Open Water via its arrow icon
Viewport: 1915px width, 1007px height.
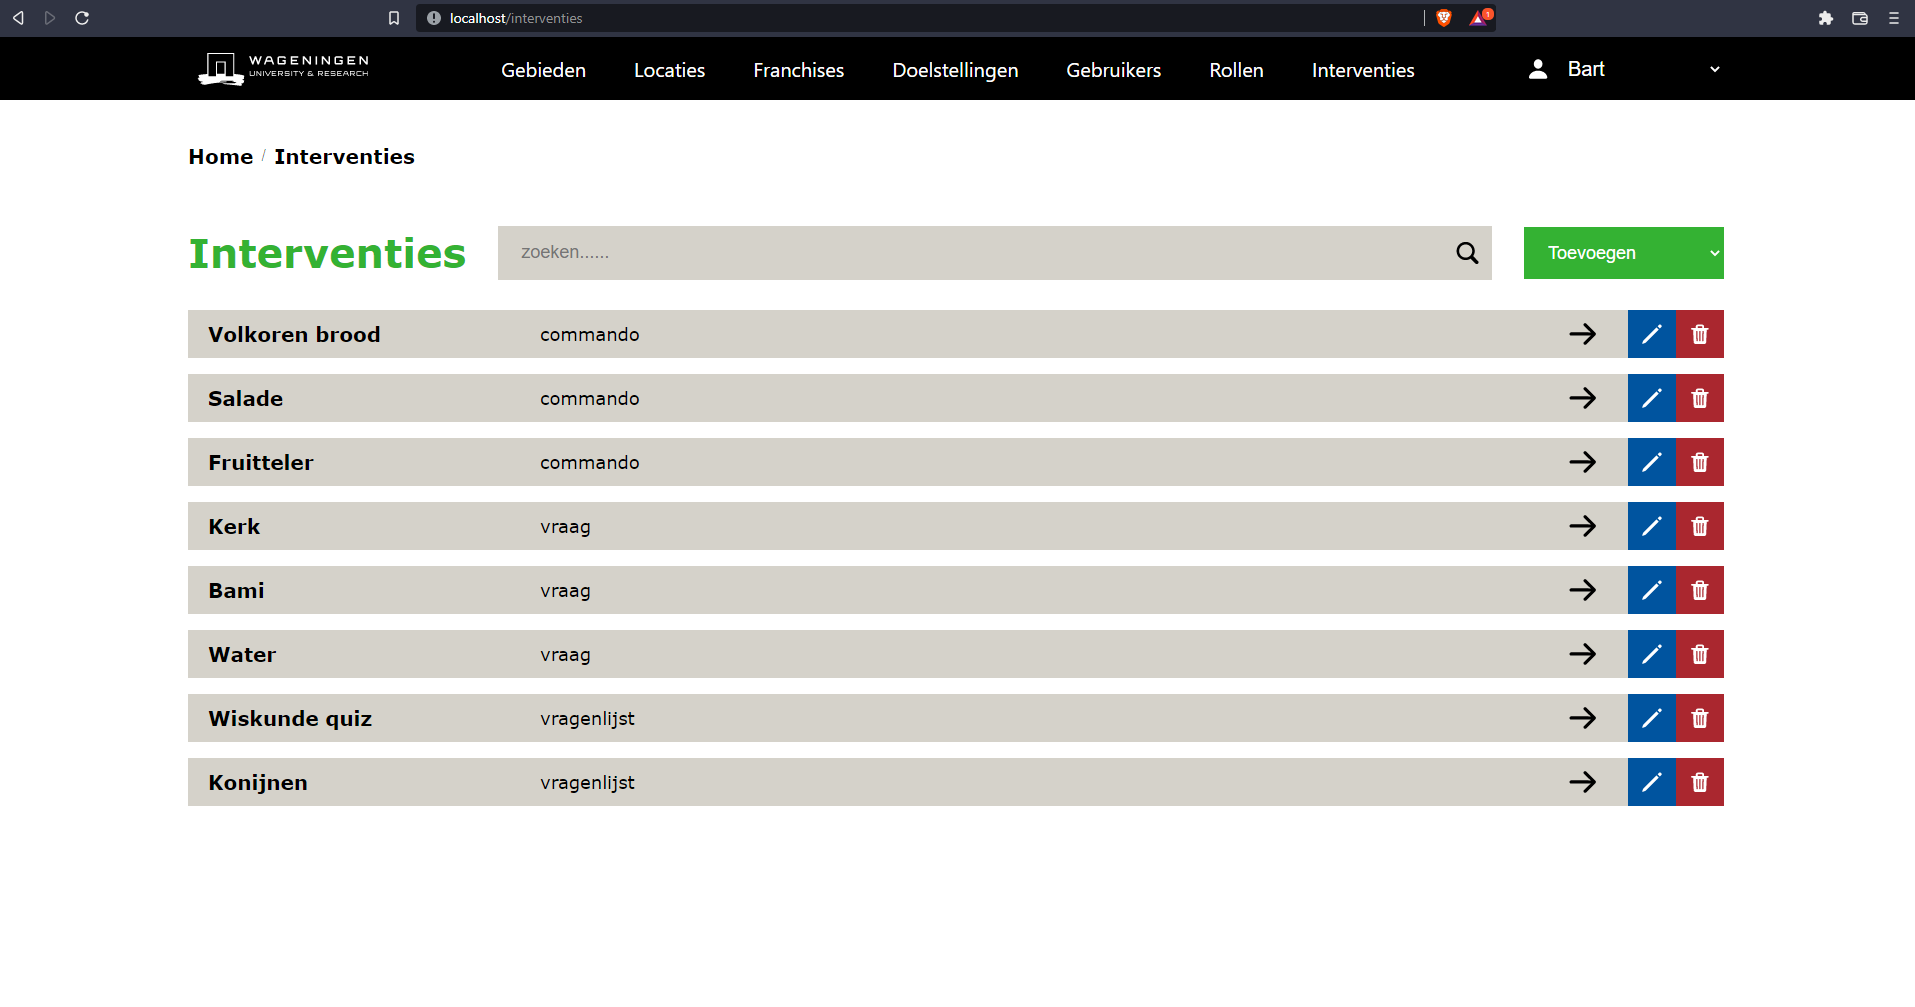tap(1582, 654)
